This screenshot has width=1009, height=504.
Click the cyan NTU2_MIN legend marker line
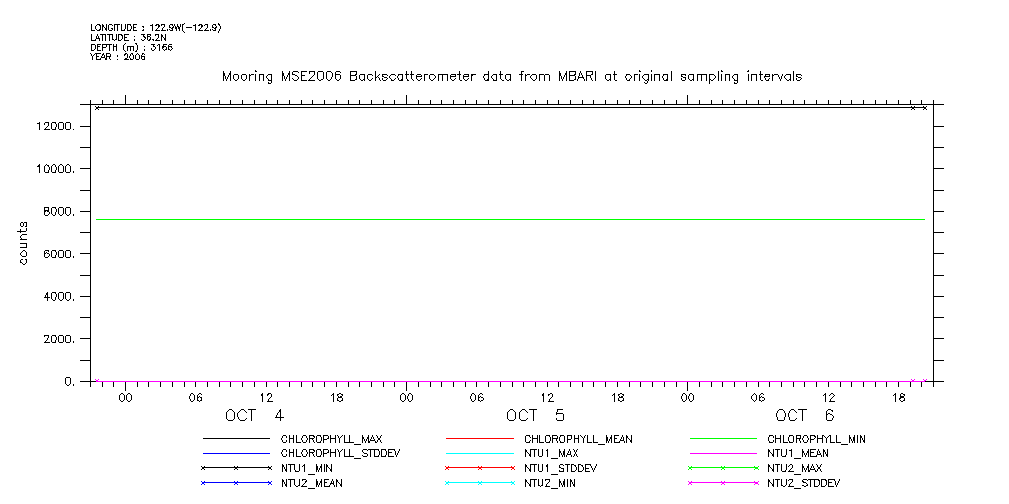pyautogui.click(x=479, y=483)
